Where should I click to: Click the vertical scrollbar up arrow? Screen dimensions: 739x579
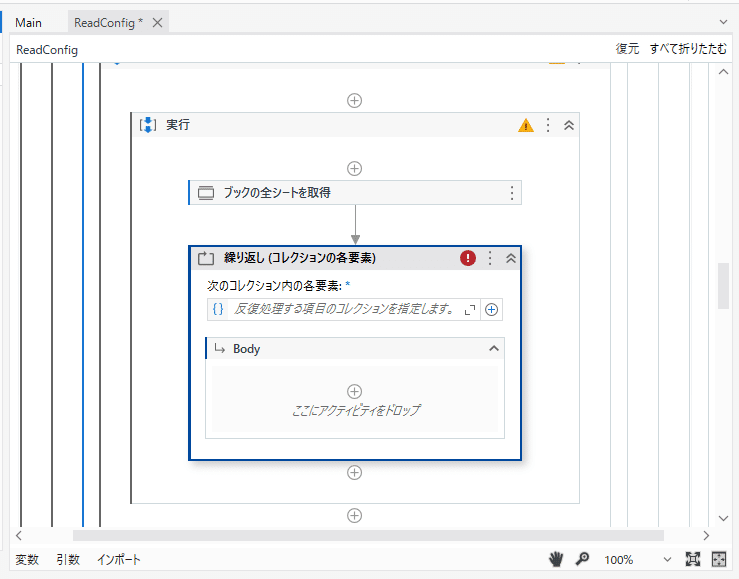[723, 72]
